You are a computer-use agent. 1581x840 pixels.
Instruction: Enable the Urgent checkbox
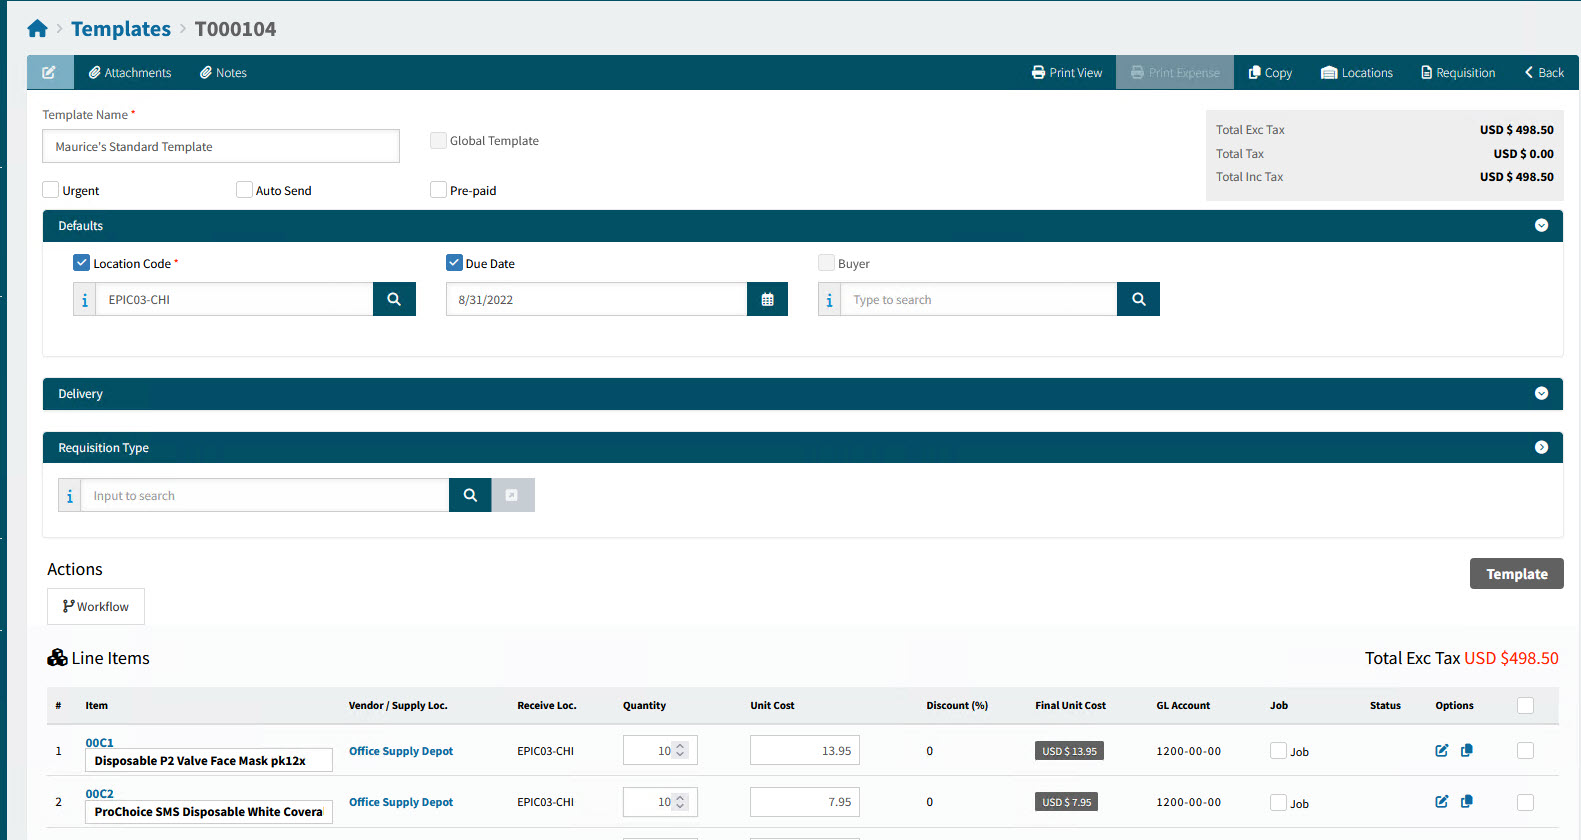coord(51,190)
